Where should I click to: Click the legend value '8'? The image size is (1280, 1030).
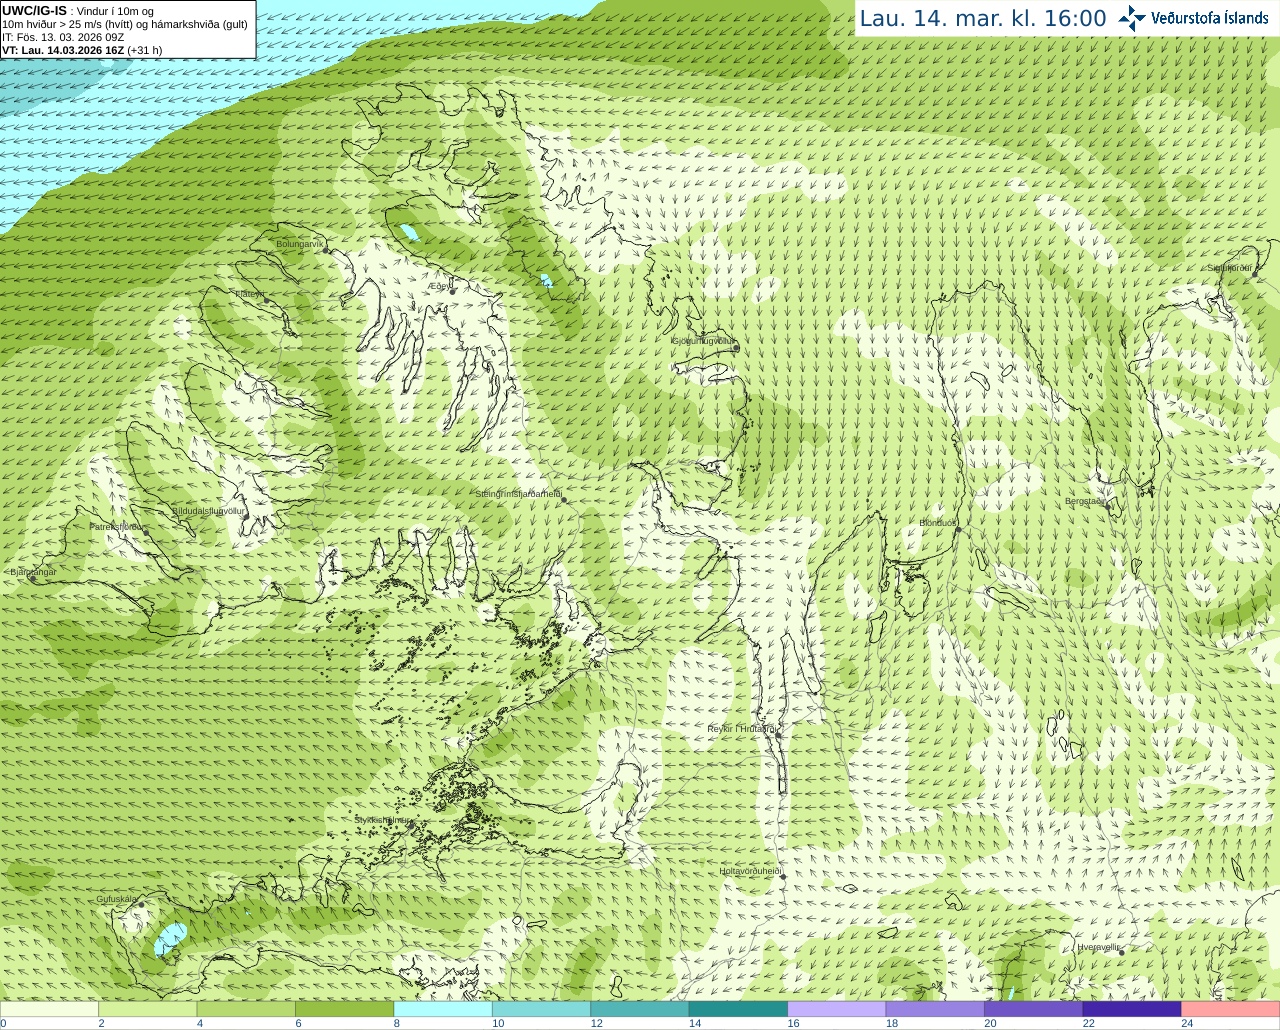coord(397,1023)
